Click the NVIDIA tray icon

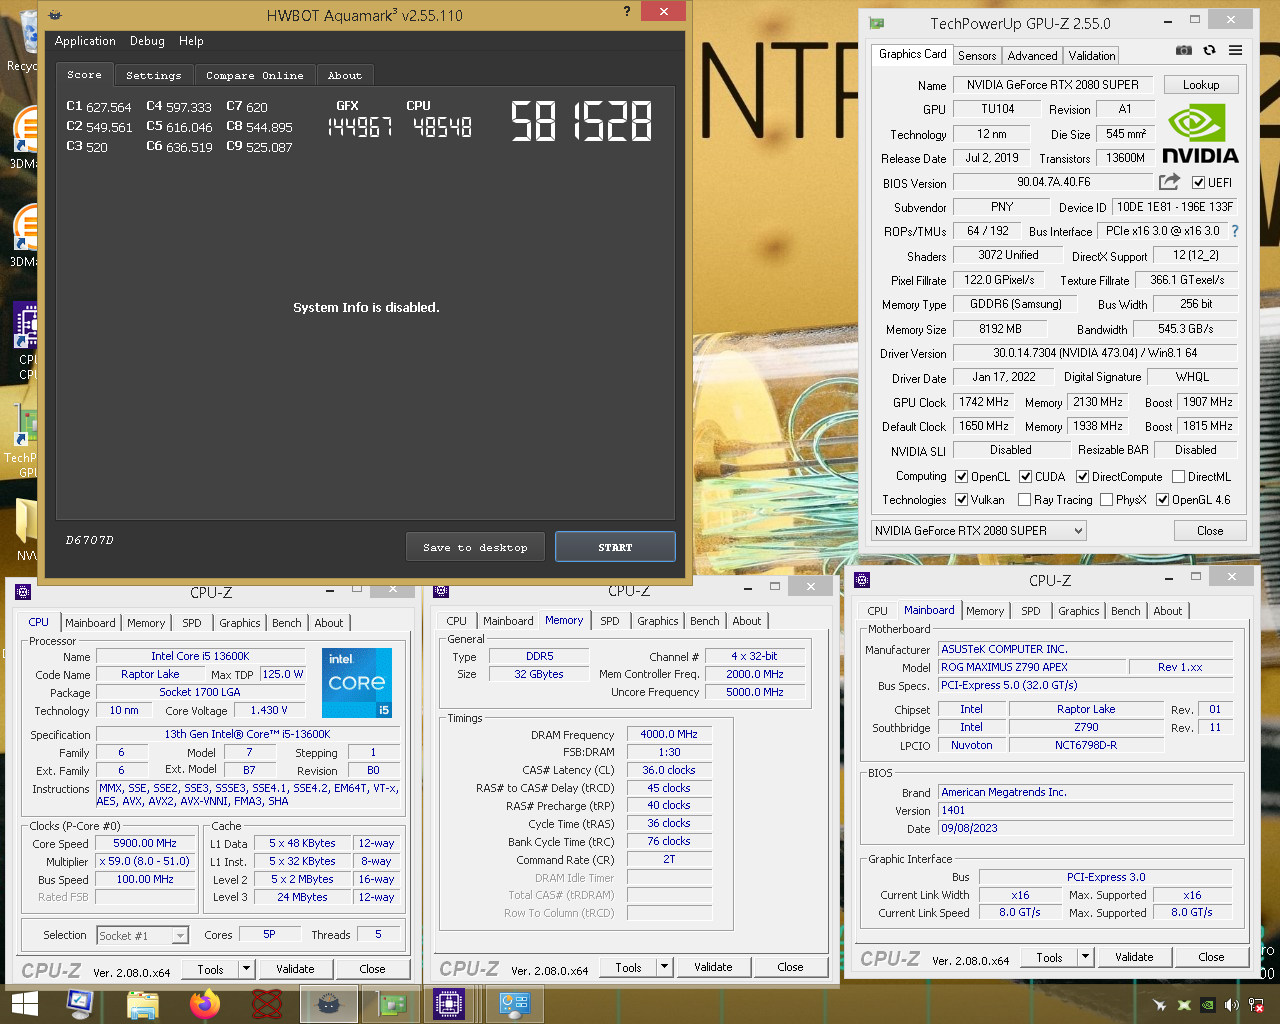(x=1208, y=1005)
